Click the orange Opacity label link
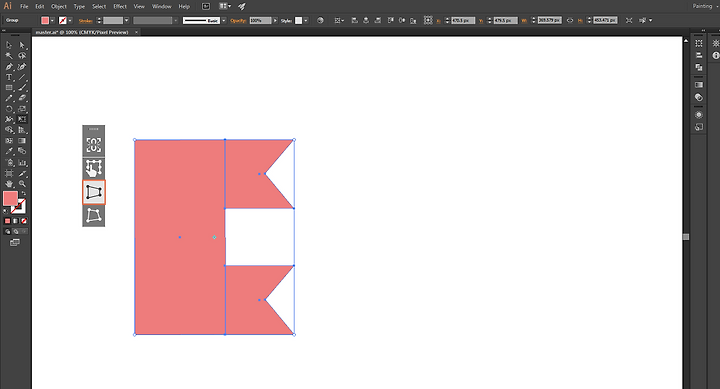This screenshot has width=720, height=389. point(238,21)
